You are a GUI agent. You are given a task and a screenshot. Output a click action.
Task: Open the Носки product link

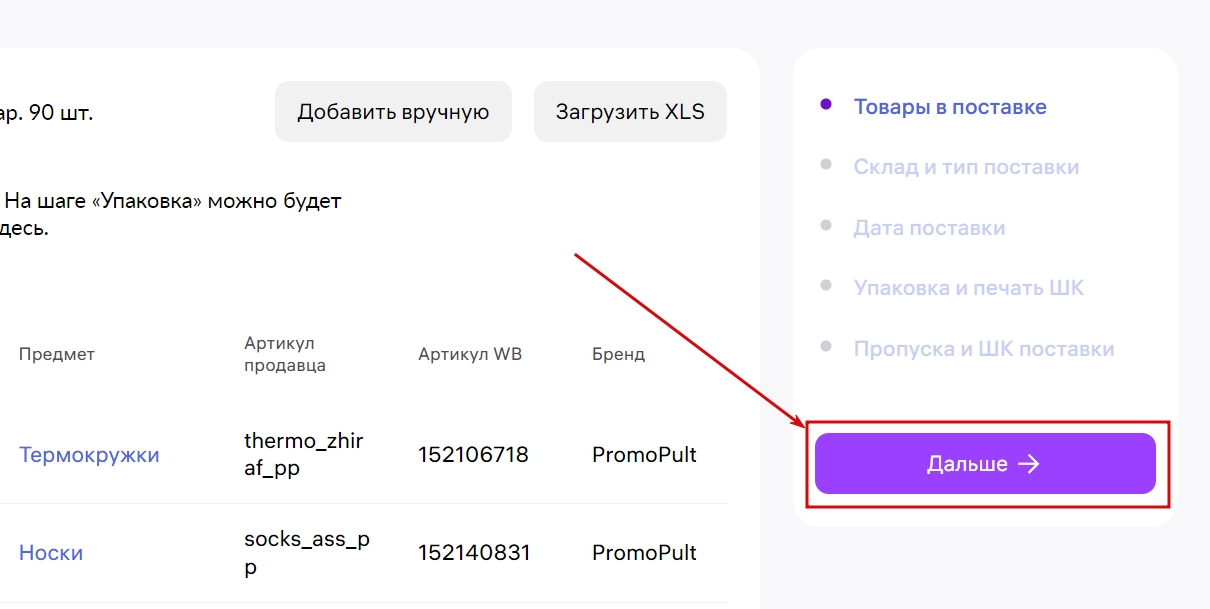pos(51,552)
